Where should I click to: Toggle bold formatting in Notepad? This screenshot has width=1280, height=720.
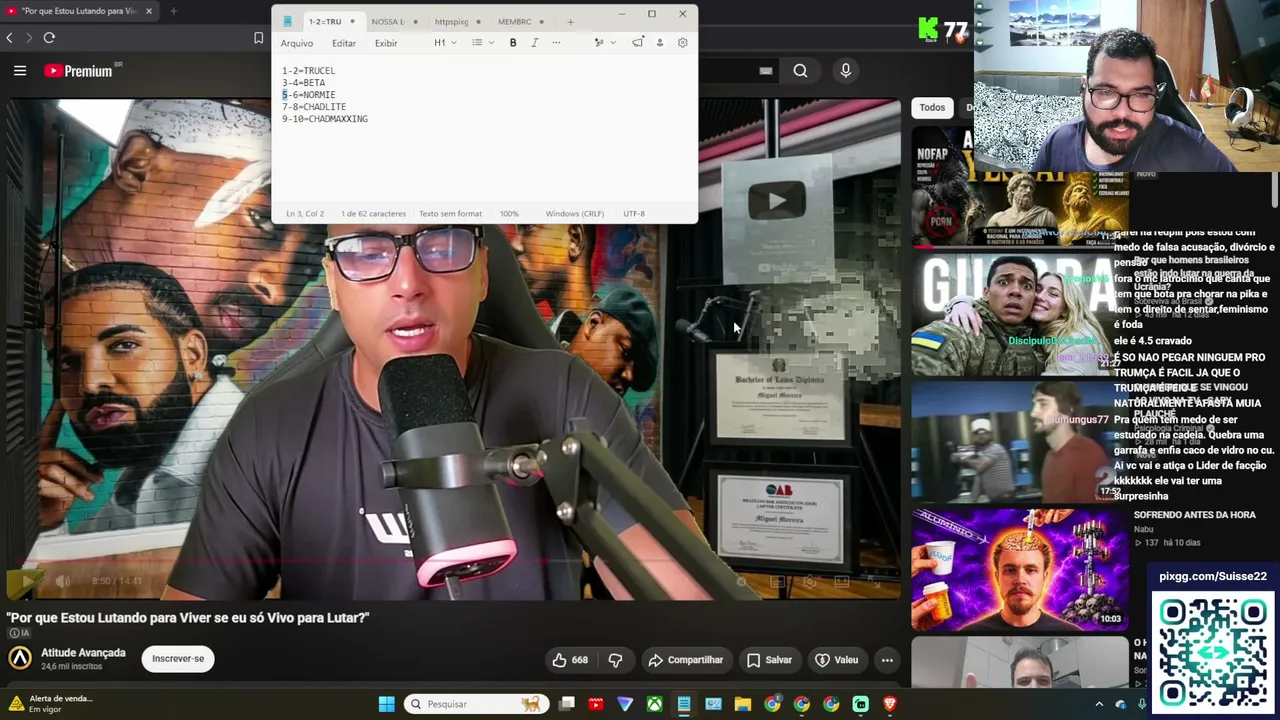point(513,43)
